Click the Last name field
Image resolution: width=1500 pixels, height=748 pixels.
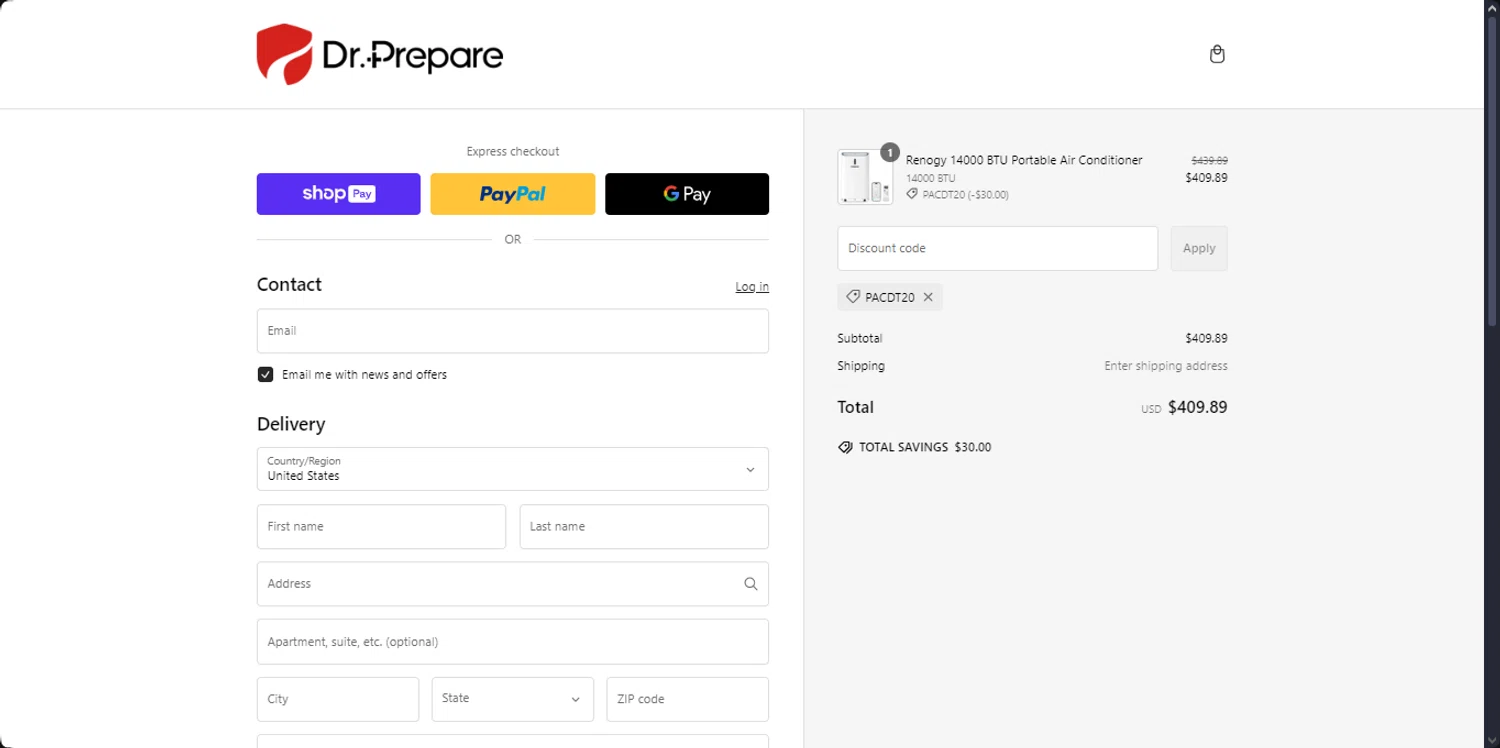(x=644, y=527)
